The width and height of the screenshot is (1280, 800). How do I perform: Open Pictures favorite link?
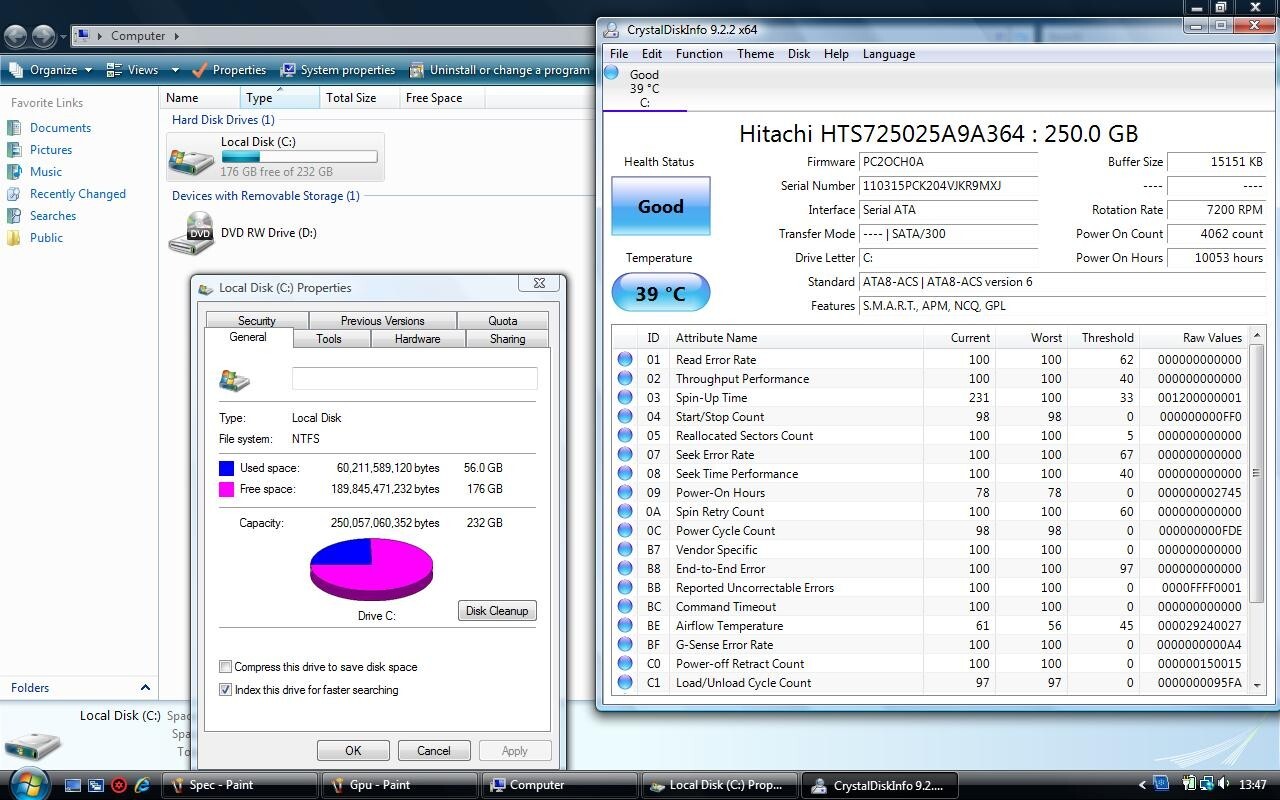coord(50,150)
